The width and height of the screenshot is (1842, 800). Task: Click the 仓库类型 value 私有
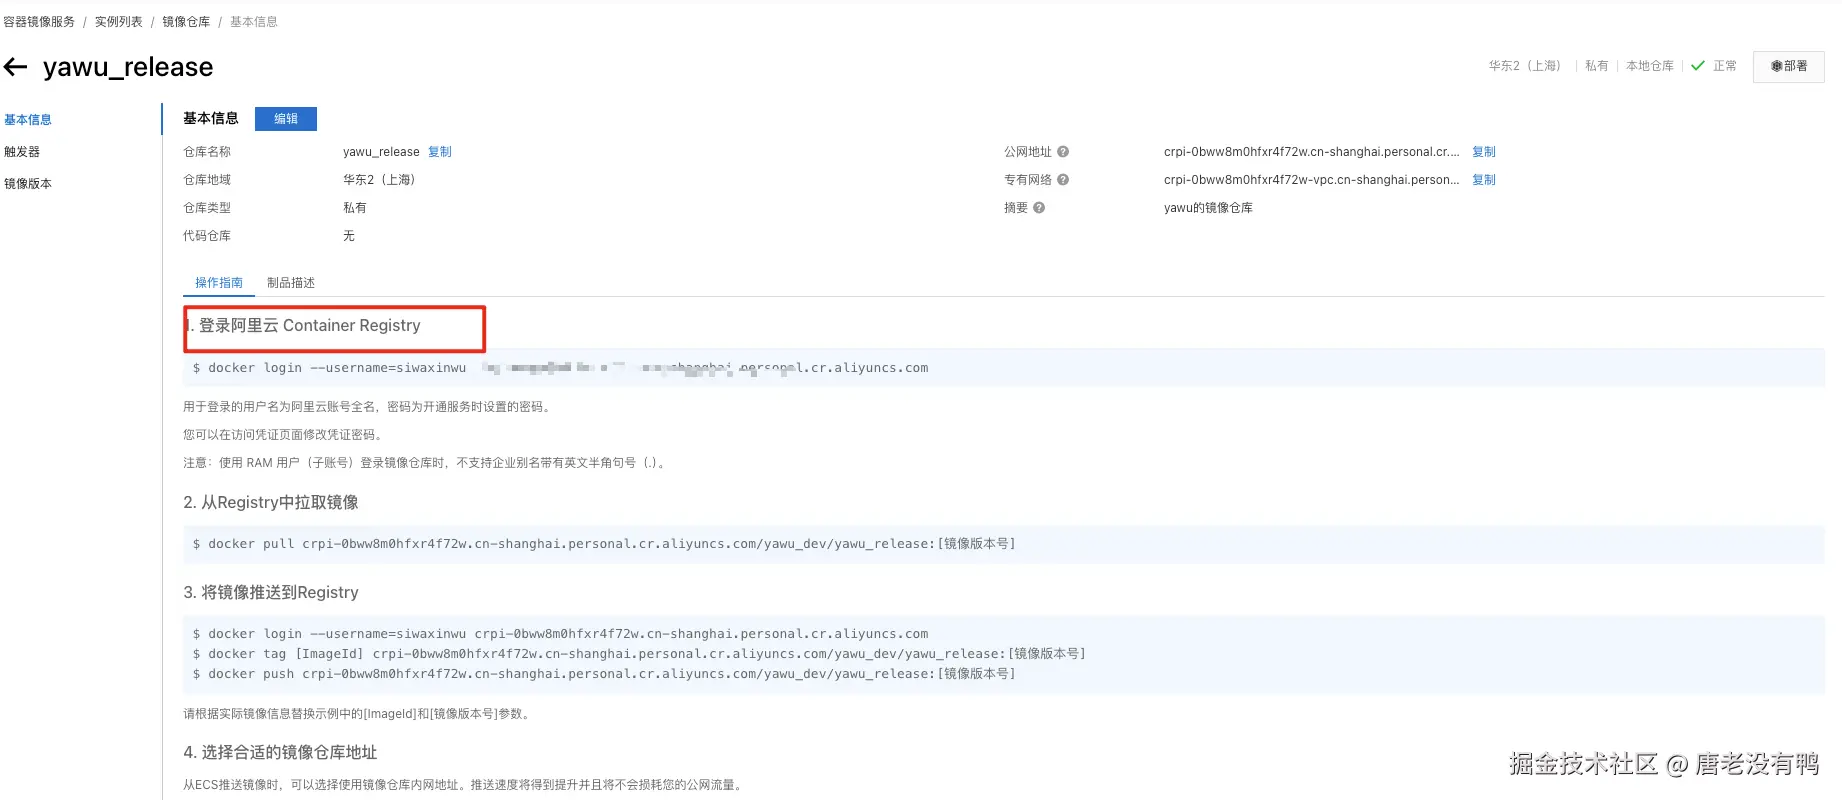coord(355,208)
